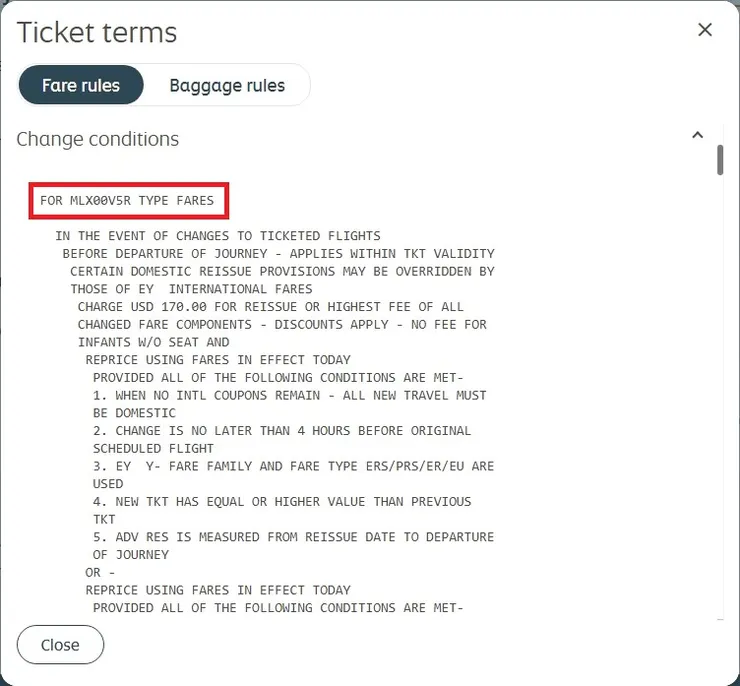Collapse the Change conditions section chevron
Image resolution: width=740 pixels, height=686 pixels.
[698, 135]
